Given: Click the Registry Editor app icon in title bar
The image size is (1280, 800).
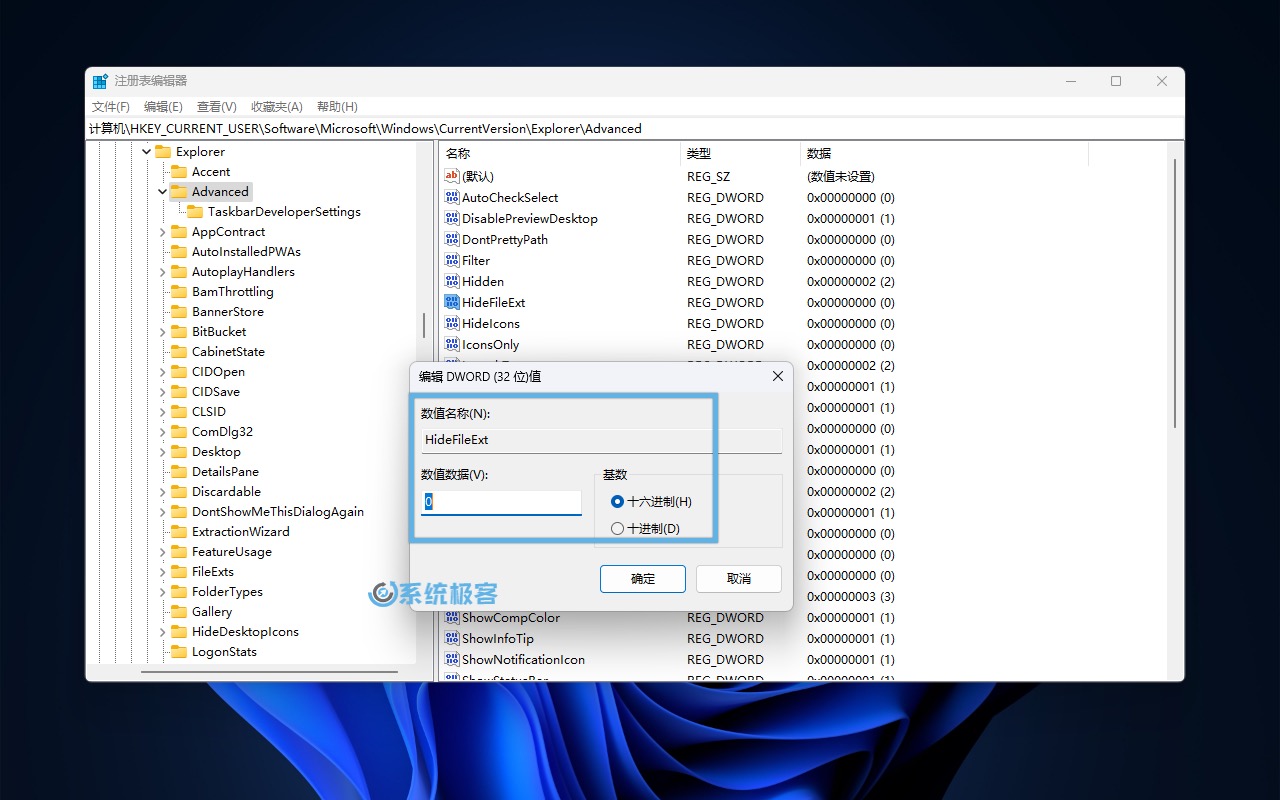Looking at the screenshot, I should coord(100,81).
